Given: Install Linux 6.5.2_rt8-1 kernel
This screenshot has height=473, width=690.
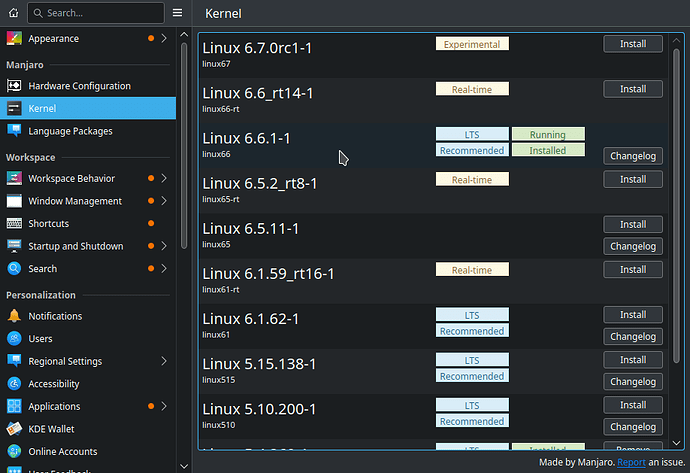Looking at the screenshot, I should click(x=633, y=180).
